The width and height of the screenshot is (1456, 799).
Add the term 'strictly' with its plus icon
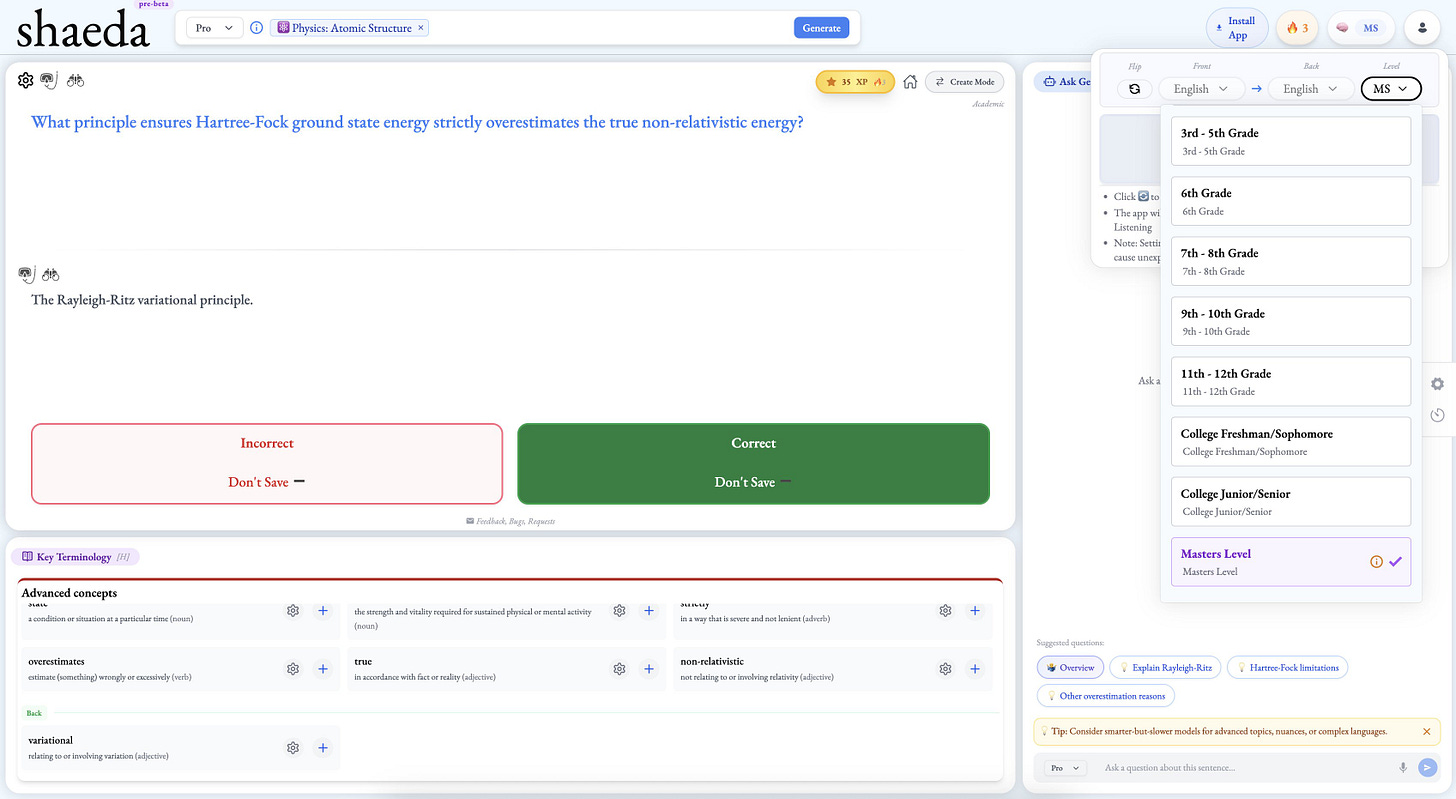(x=975, y=611)
